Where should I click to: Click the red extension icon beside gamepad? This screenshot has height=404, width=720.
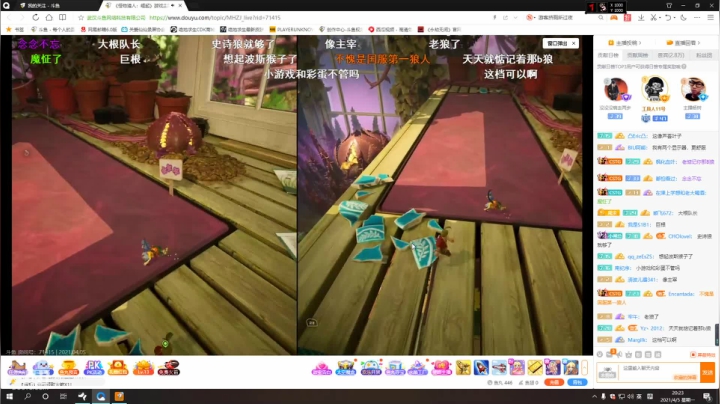pos(627,17)
